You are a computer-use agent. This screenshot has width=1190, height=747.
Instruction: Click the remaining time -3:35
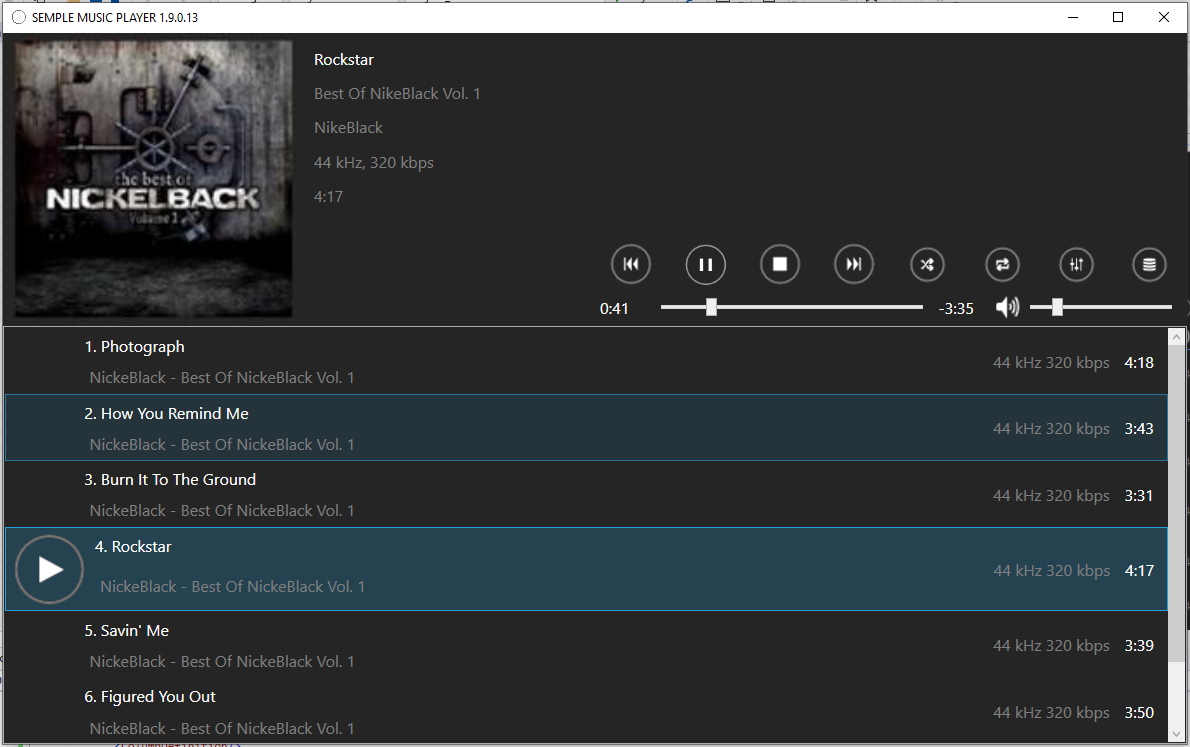click(x=955, y=308)
